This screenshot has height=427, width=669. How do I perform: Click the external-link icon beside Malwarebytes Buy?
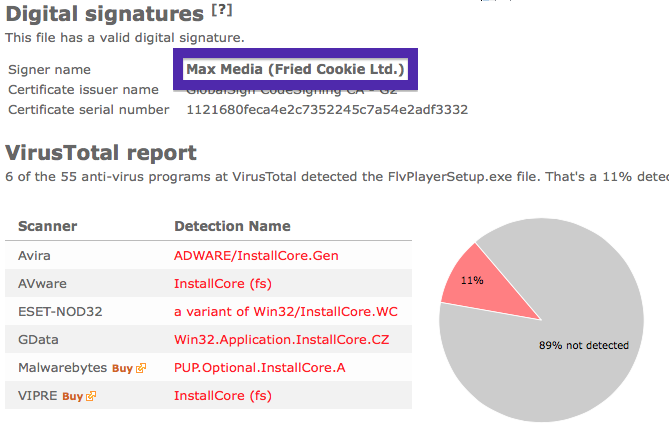(141, 368)
